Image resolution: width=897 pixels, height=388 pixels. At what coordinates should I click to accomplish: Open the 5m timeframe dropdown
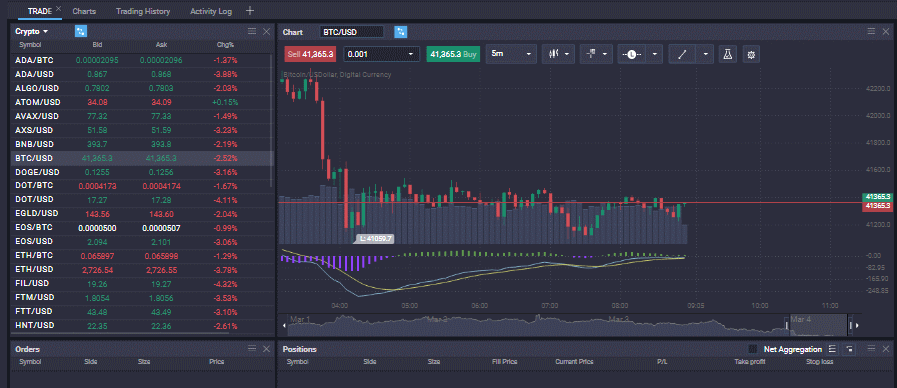point(528,54)
